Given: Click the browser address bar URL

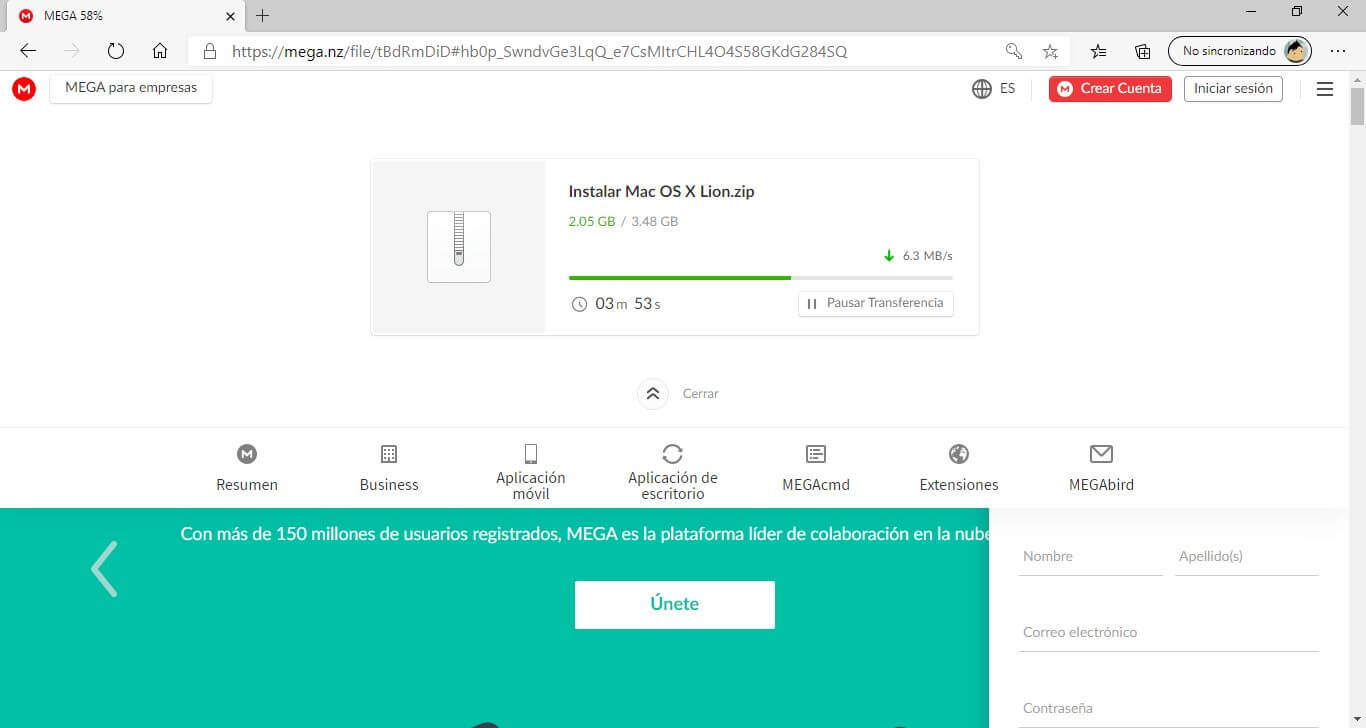Looking at the screenshot, I should pos(540,51).
